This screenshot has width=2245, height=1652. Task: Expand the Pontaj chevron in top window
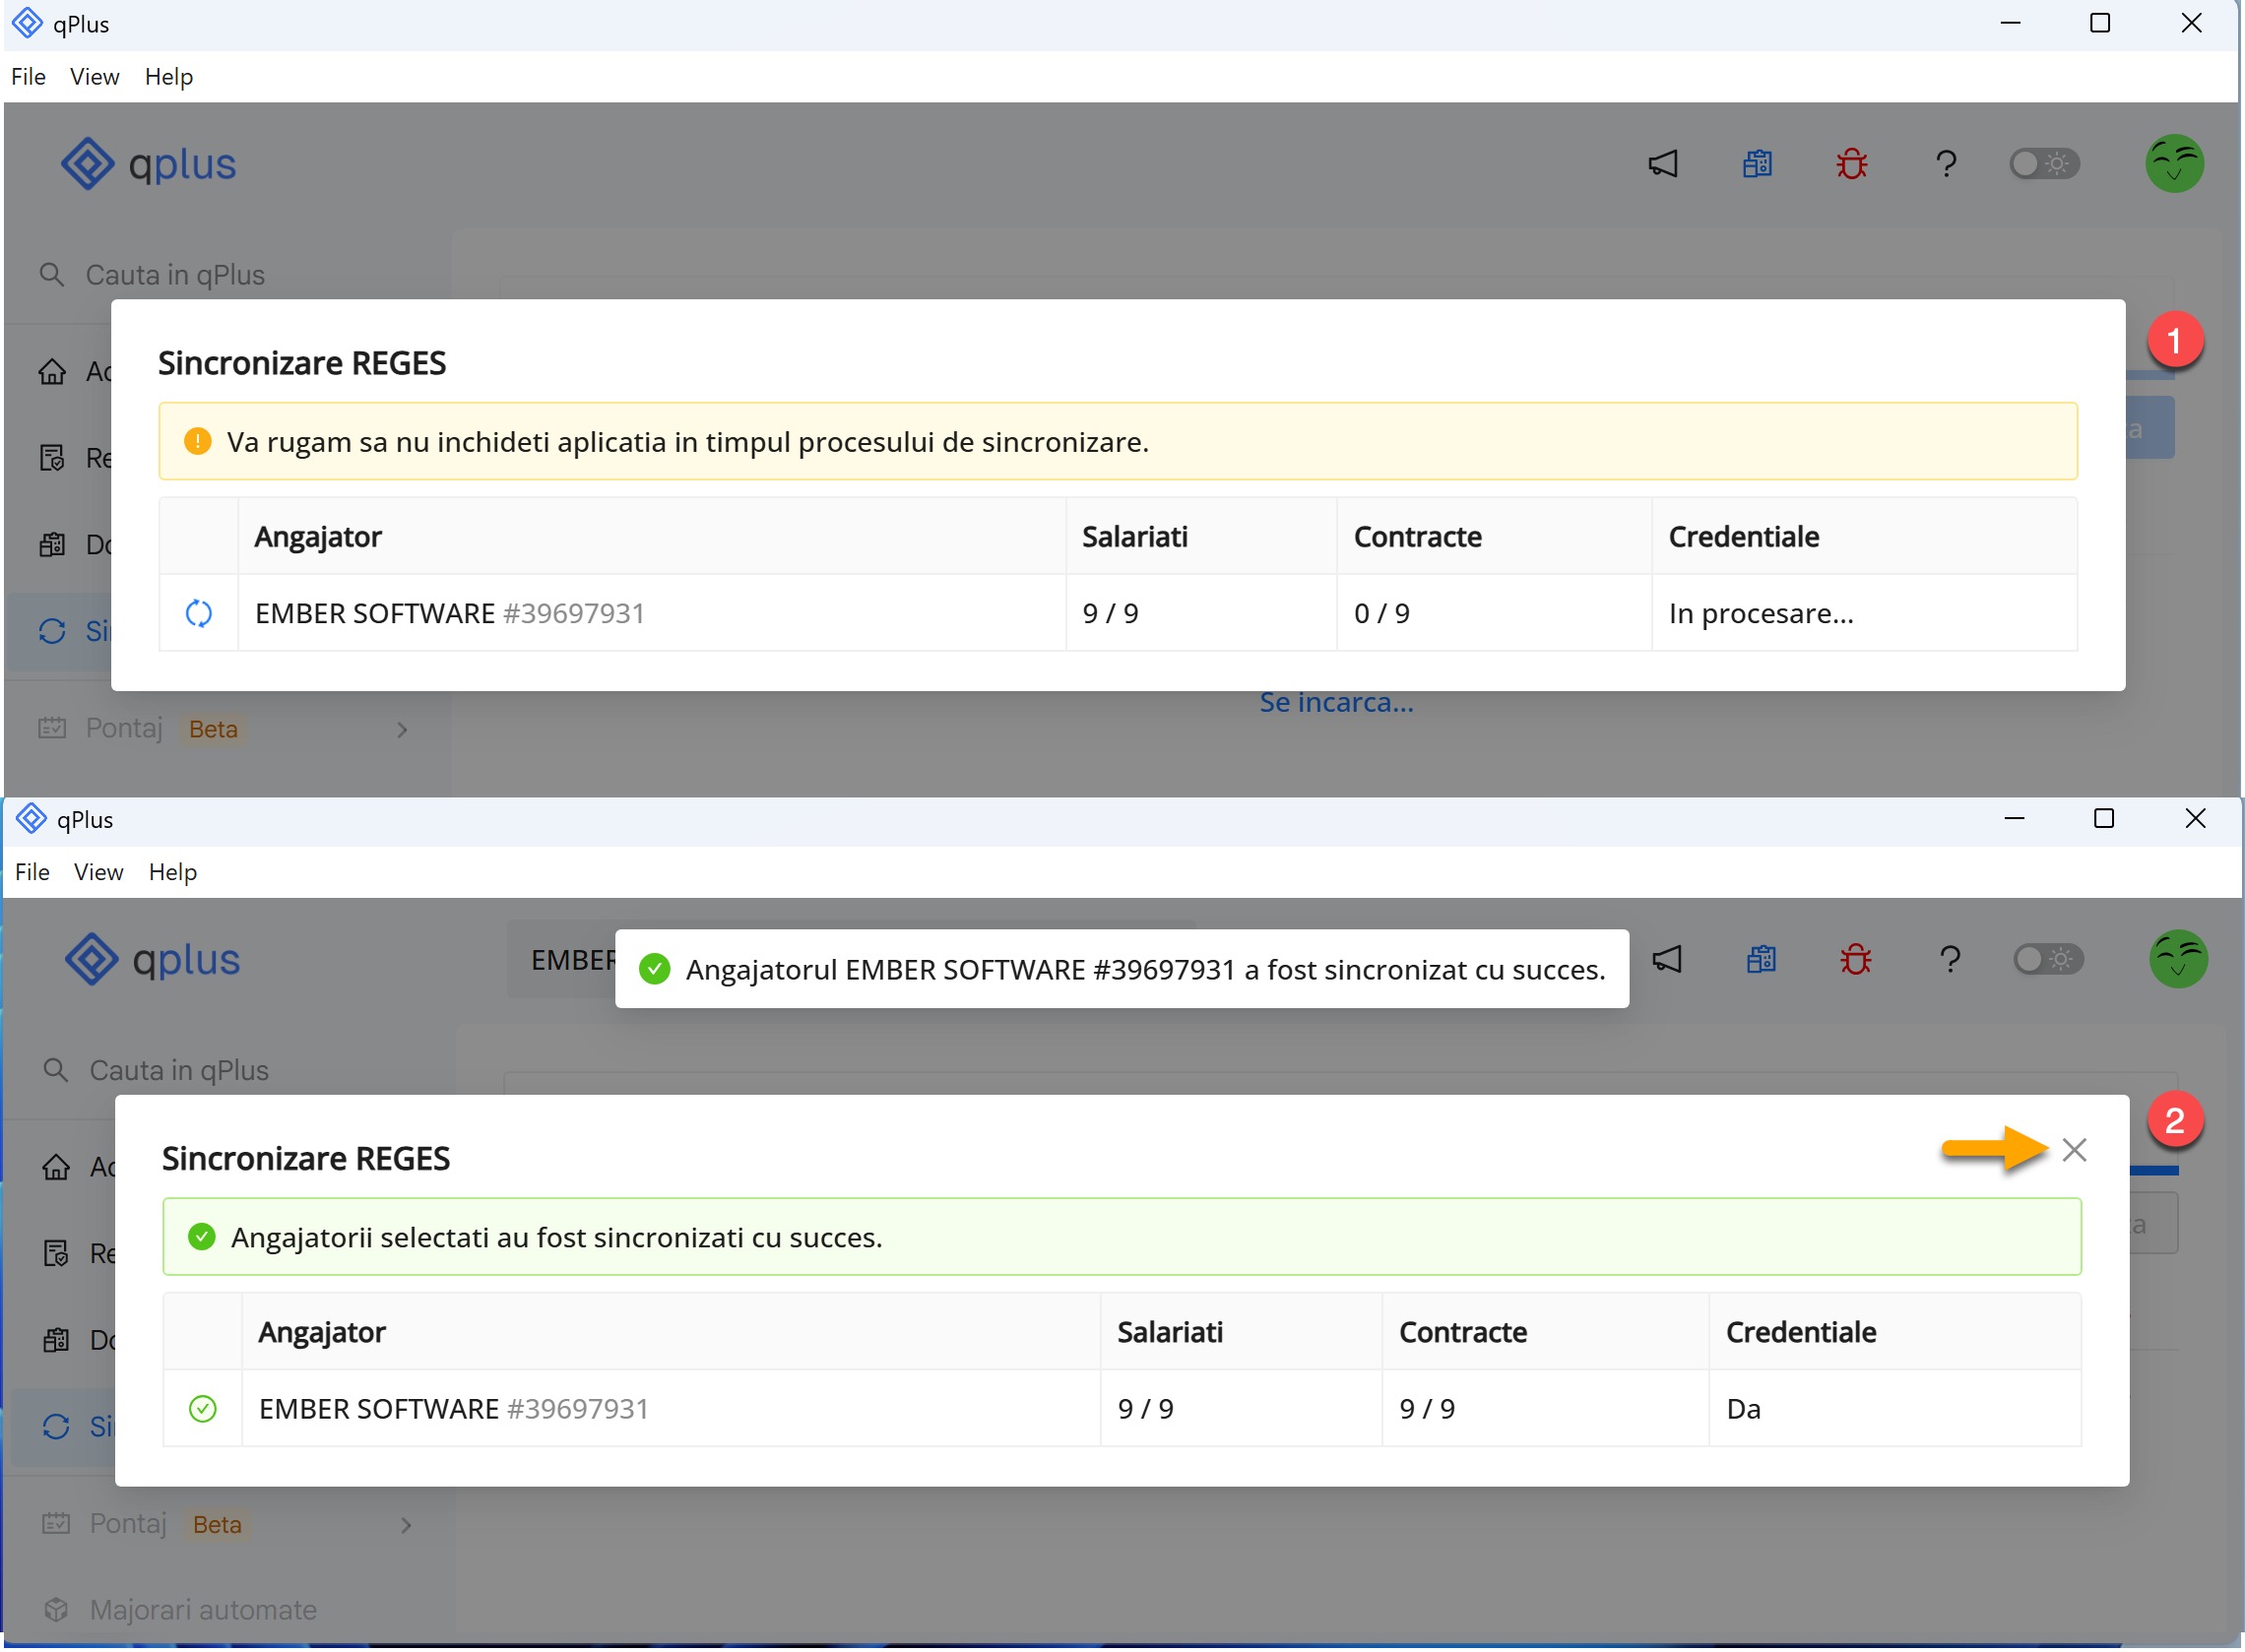[x=402, y=730]
